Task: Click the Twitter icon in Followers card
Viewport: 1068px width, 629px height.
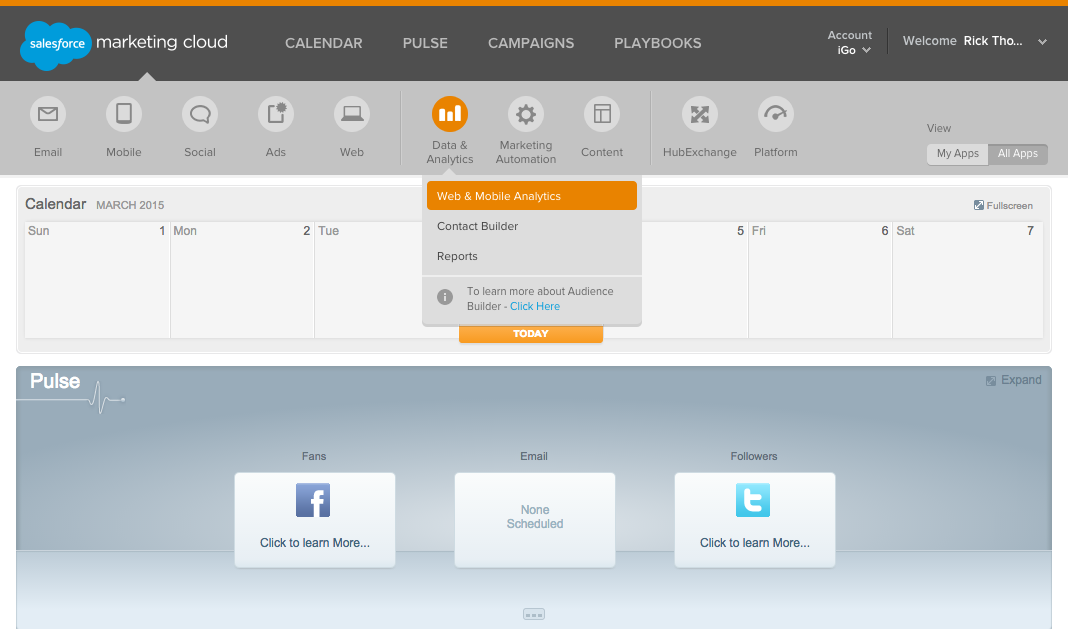Action: pyautogui.click(x=753, y=500)
